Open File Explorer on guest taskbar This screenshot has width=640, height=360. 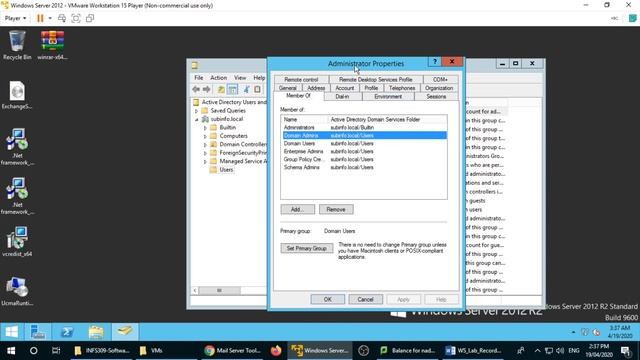pyautogui.click(x=96, y=332)
